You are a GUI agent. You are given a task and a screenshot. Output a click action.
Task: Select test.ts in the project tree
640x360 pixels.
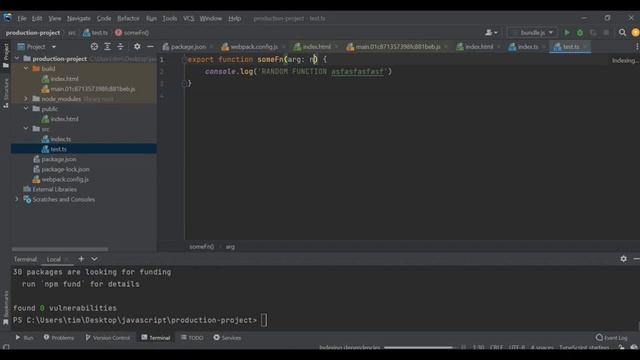[x=58, y=149]
